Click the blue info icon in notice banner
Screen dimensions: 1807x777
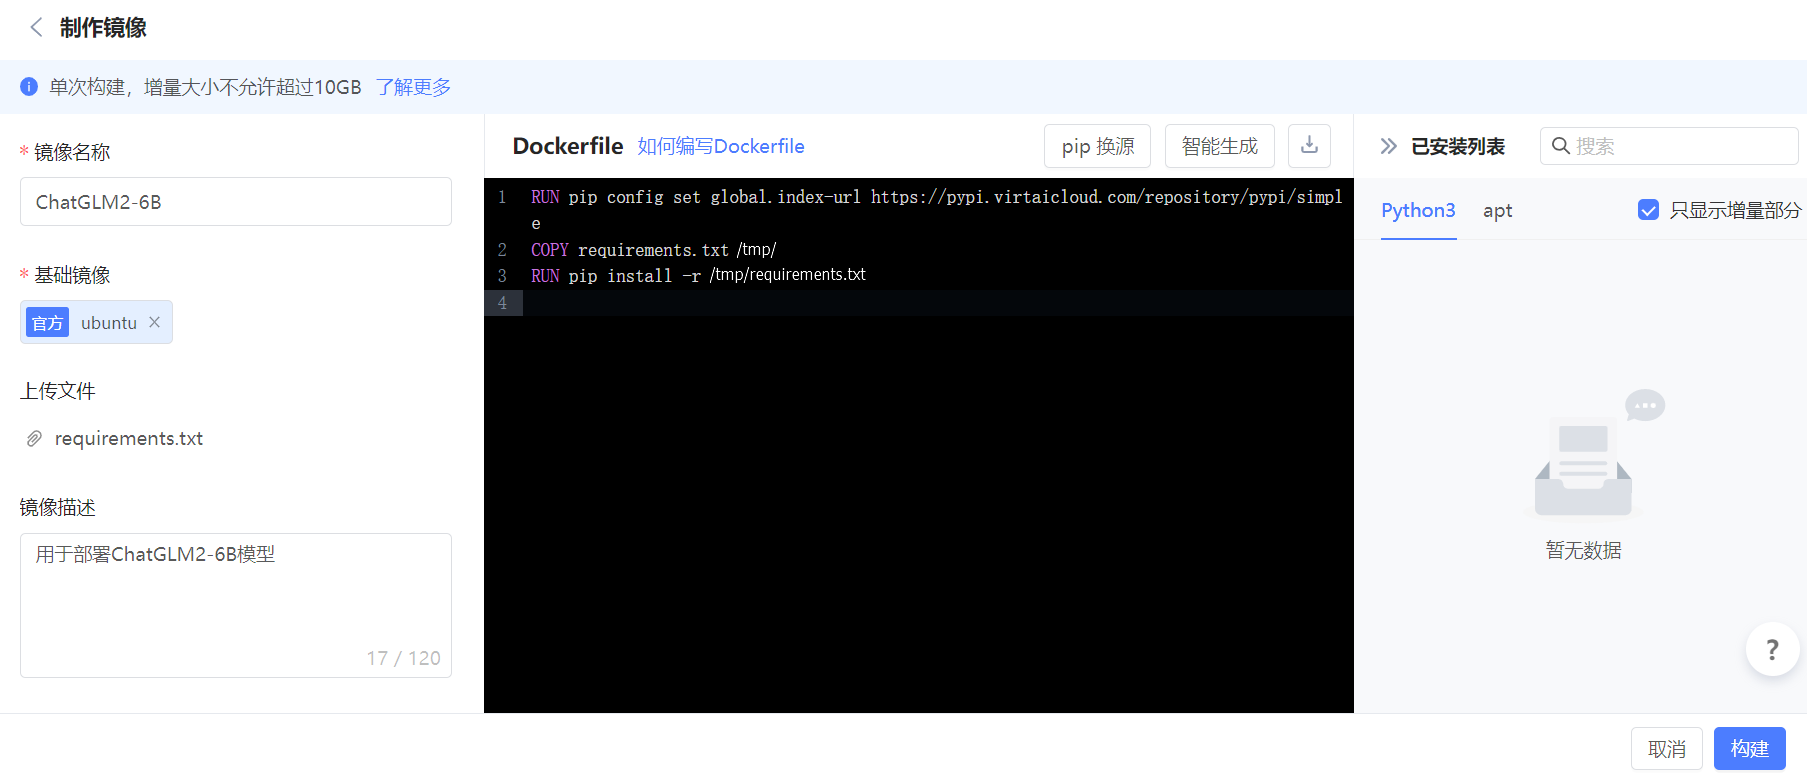click(x=29, y=87)
